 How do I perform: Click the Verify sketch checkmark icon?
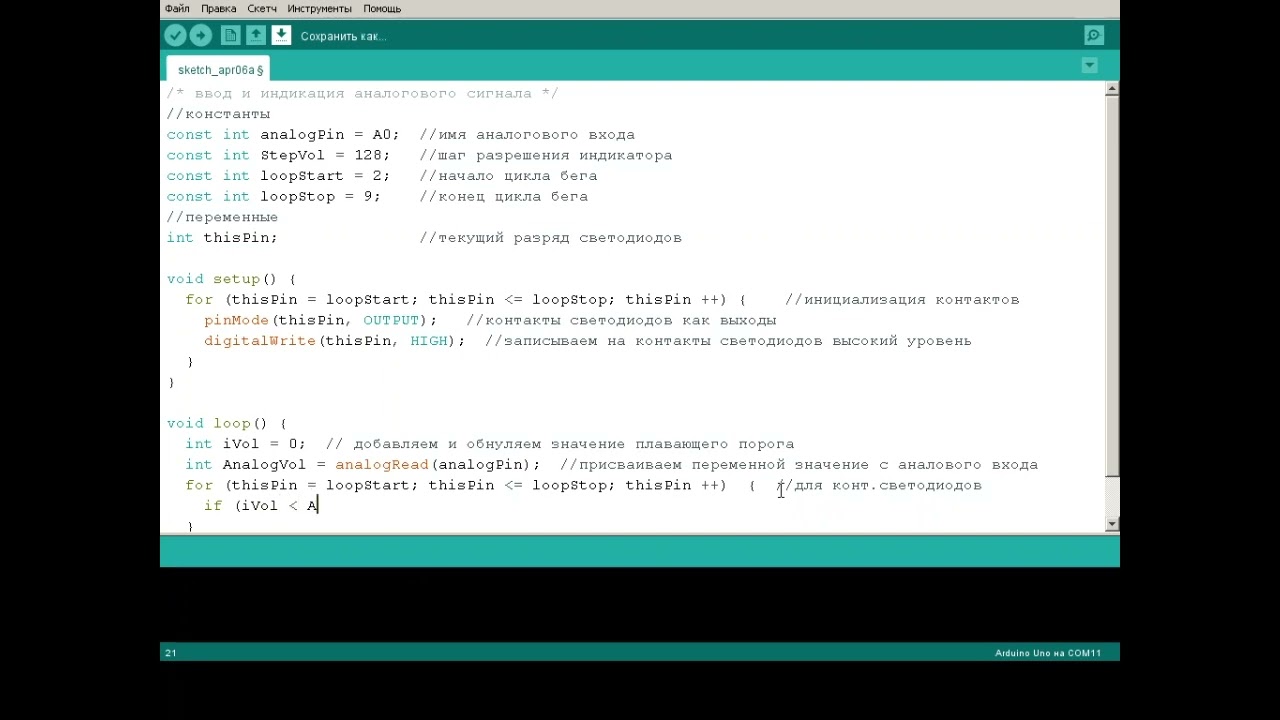pos(175,35)
